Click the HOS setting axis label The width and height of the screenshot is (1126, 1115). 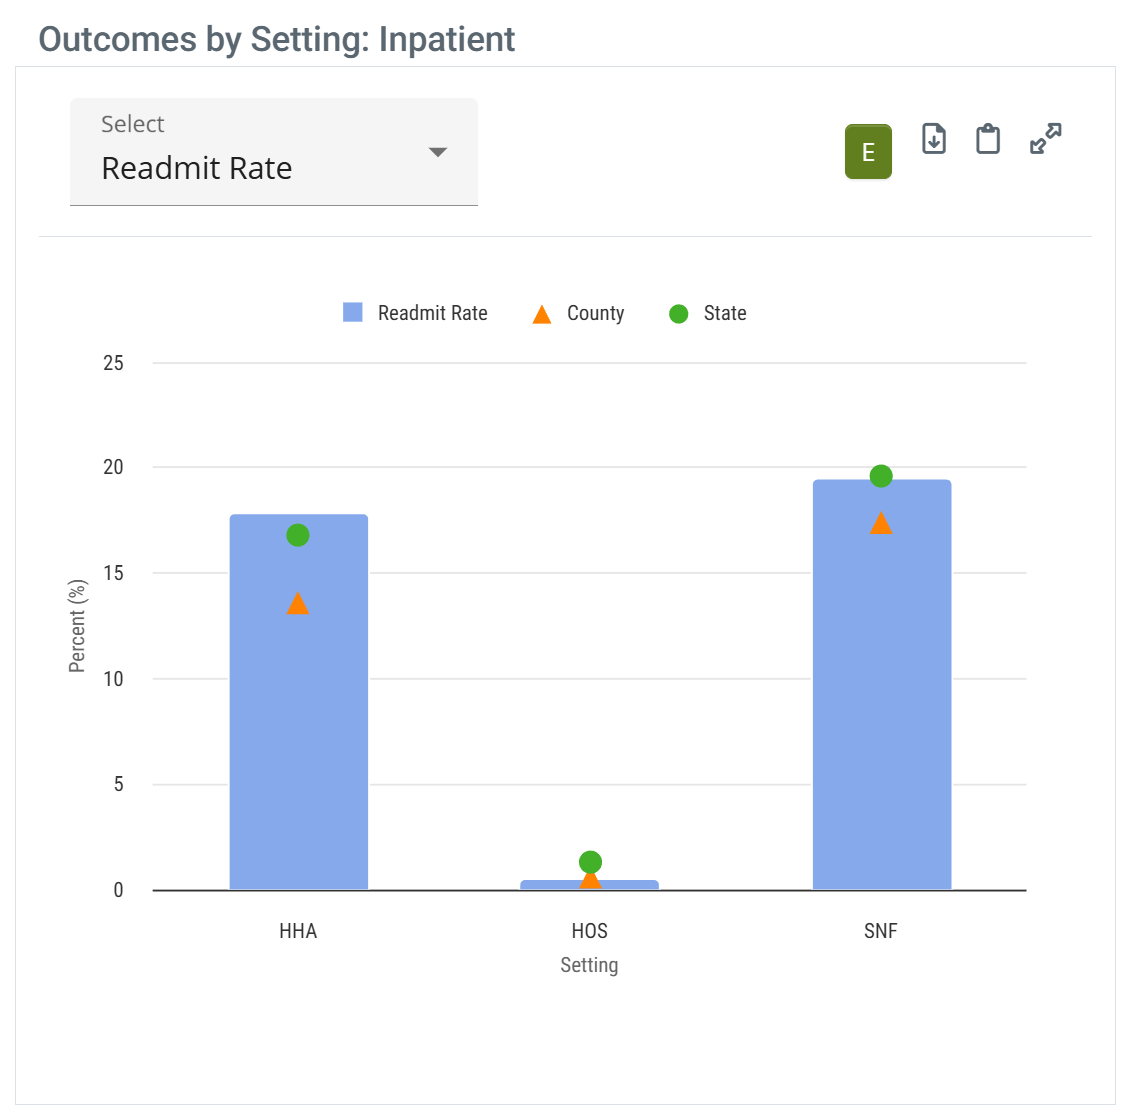[590, 931]
